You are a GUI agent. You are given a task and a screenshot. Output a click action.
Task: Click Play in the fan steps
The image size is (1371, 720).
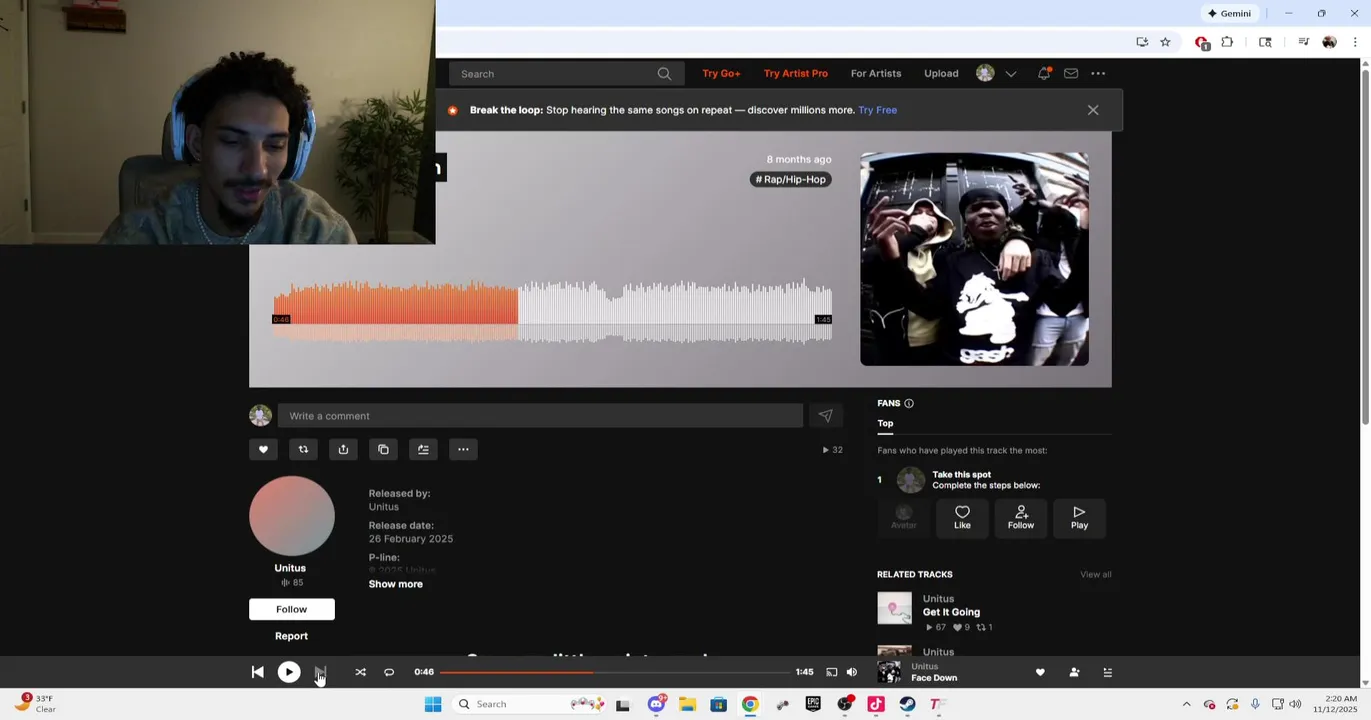point(1079,518)
